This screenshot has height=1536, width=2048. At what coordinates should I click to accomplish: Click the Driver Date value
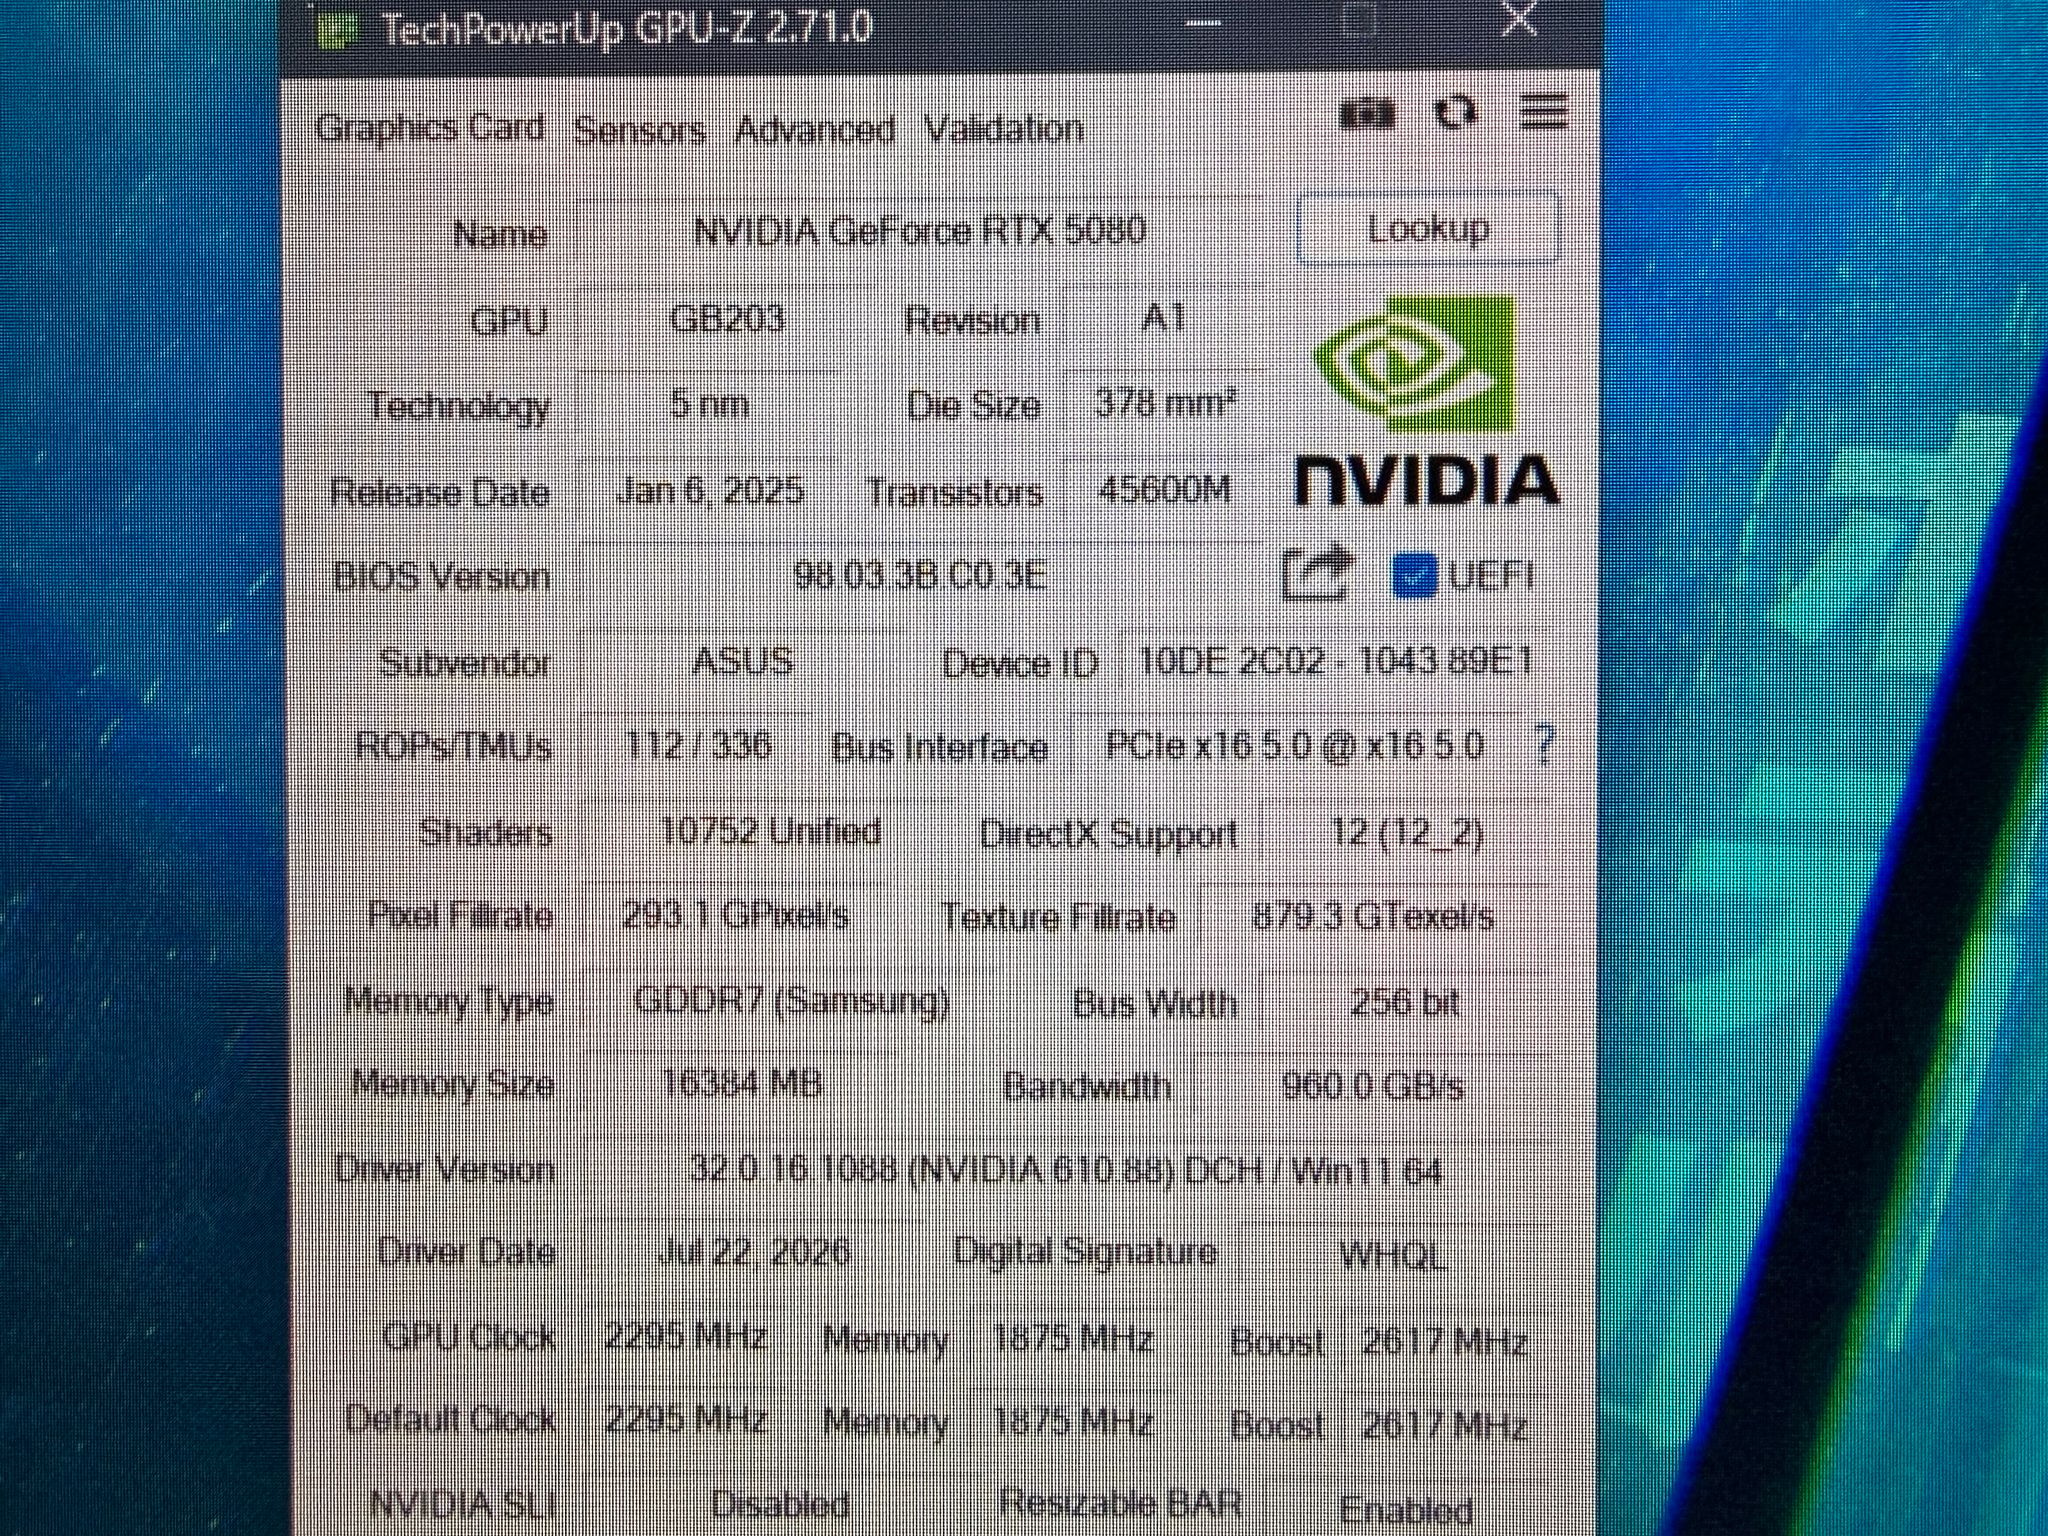pyautogui.click(x=754, y=1251)
